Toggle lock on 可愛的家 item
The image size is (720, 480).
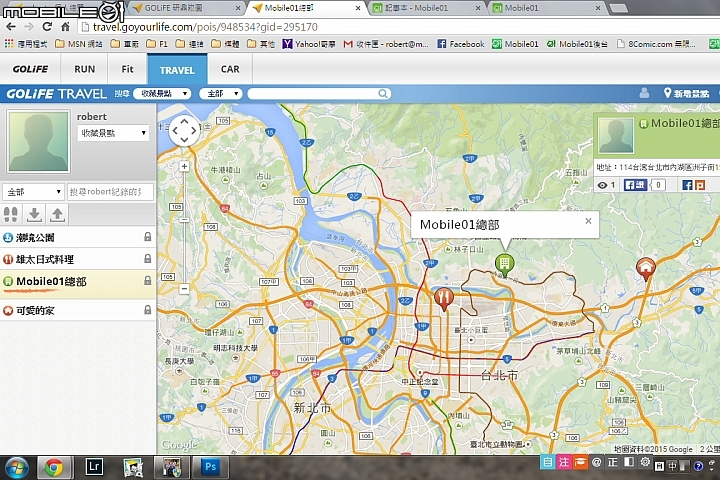pyautogui.click(x=147, y=310)
